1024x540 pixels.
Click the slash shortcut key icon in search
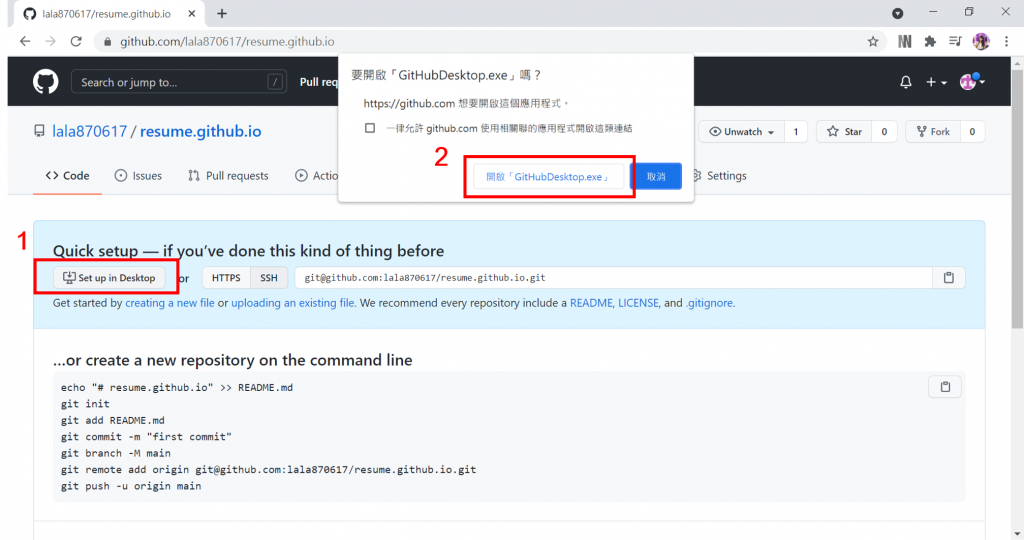pos(275,82)
